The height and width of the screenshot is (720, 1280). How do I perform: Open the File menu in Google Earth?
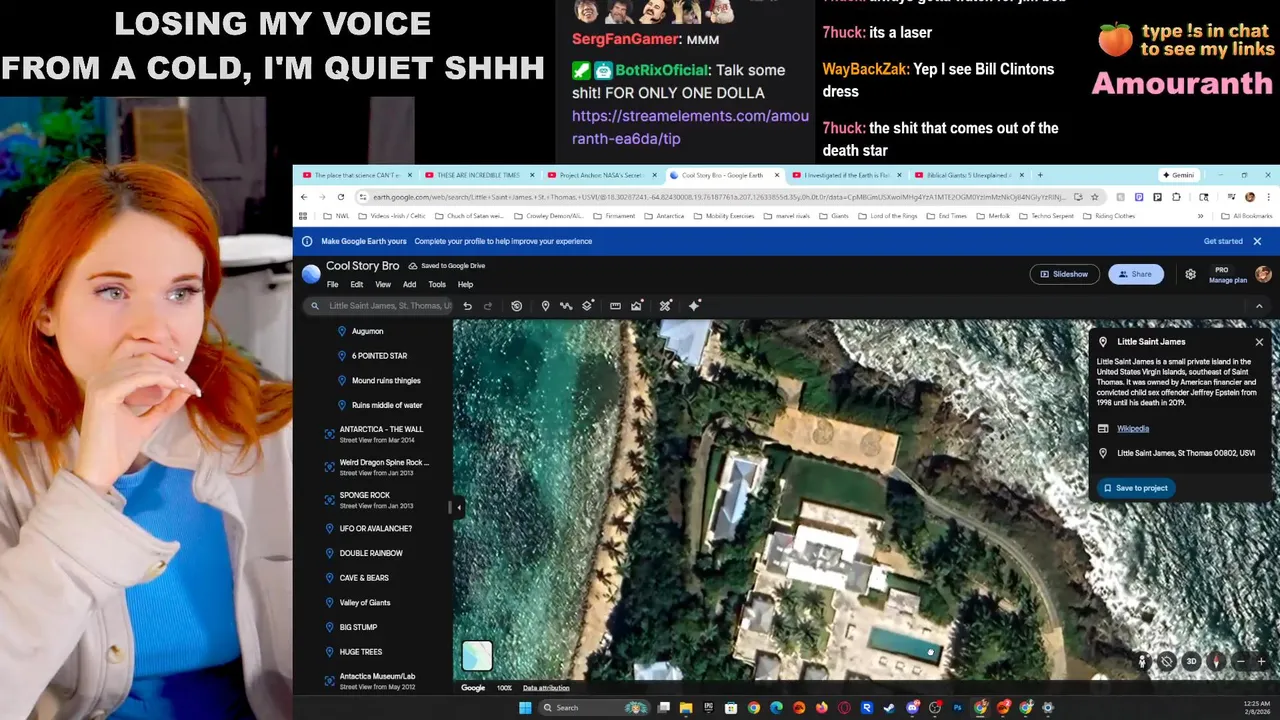(x=332, y=285)
